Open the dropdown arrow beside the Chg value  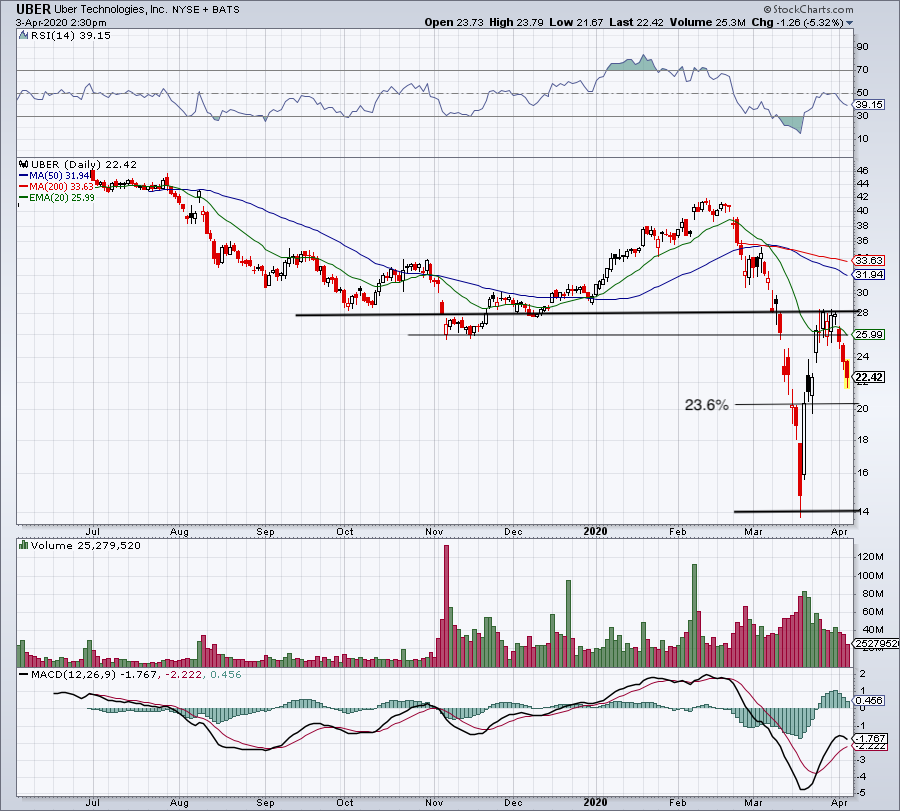[849, 23]
